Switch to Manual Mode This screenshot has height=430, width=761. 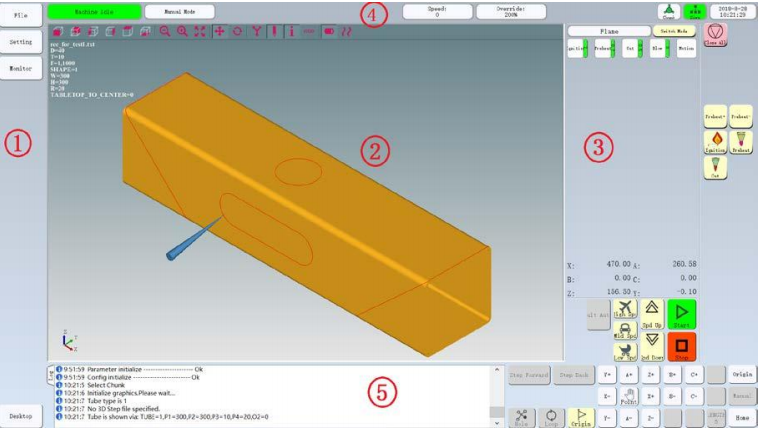[x=173, y=12]
